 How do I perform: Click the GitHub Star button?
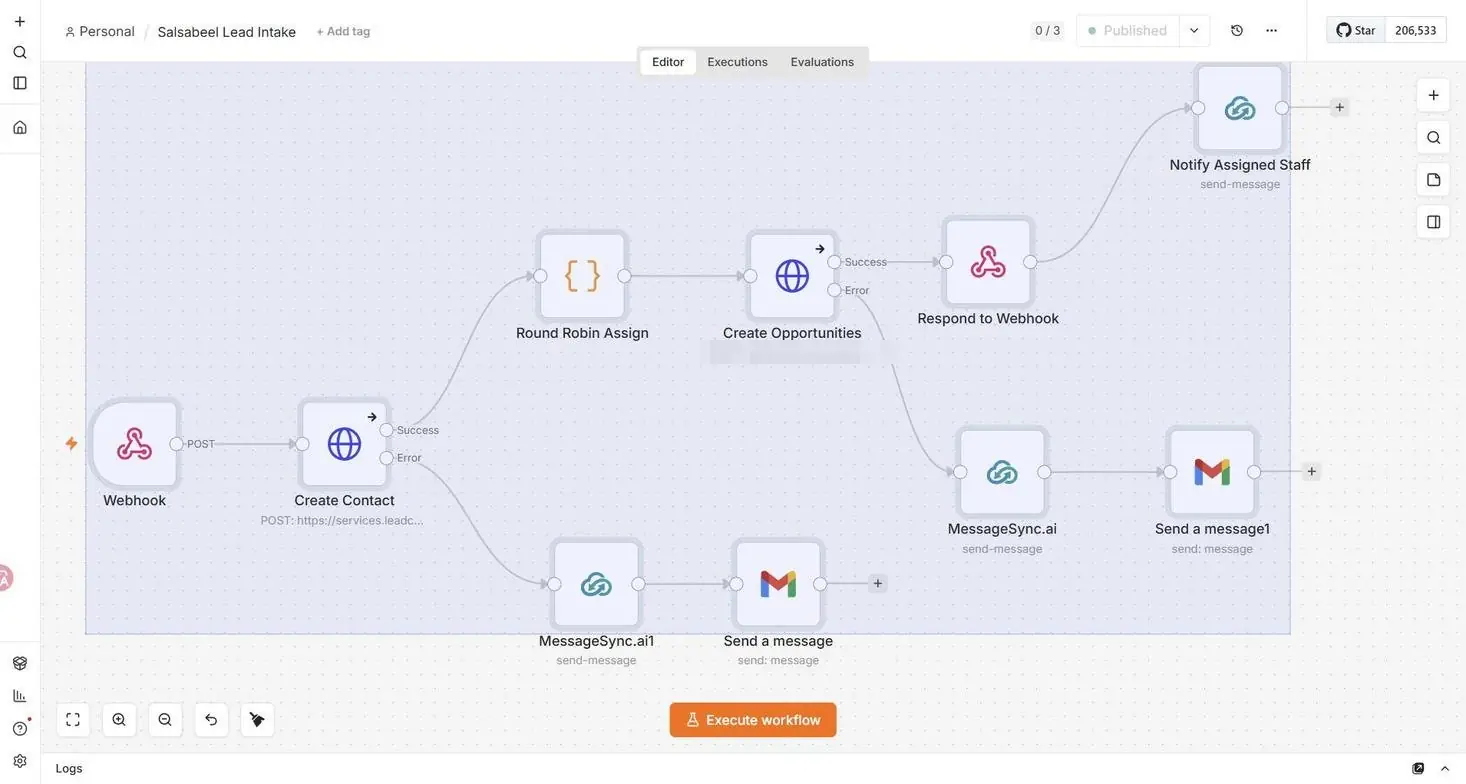click(x=1356, y=30)
